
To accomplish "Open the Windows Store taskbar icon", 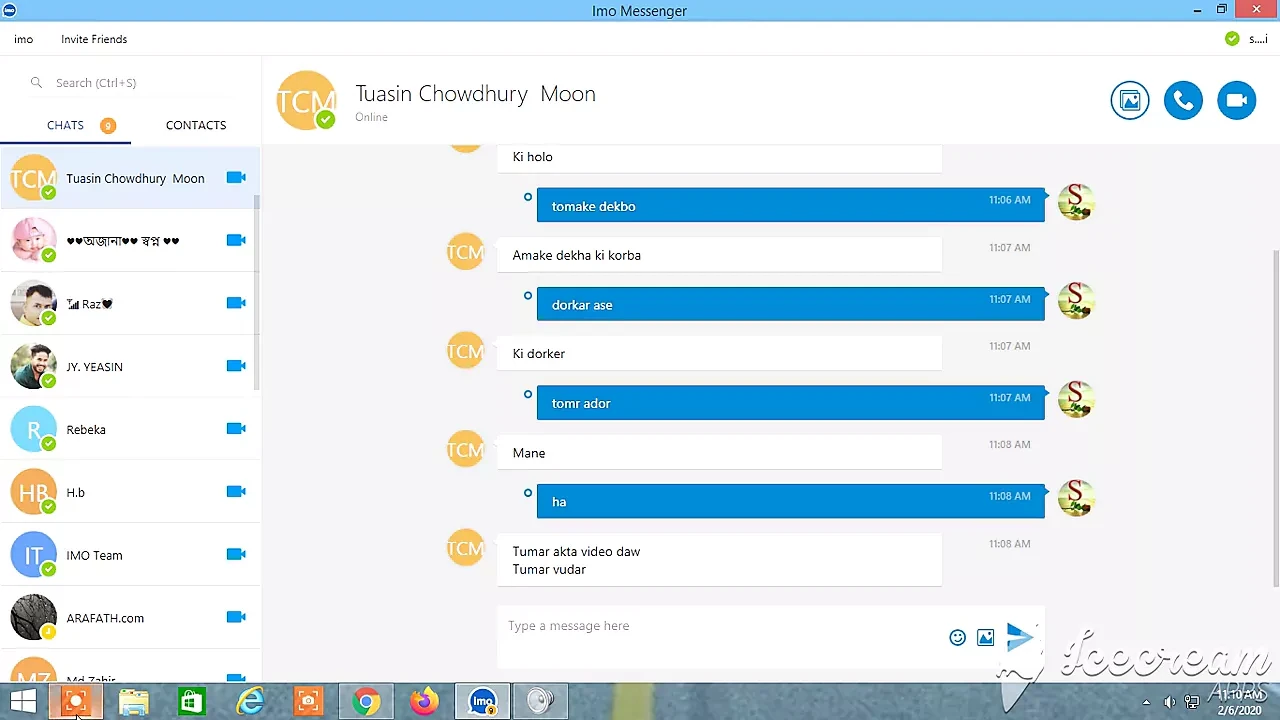I will point(192,702).
